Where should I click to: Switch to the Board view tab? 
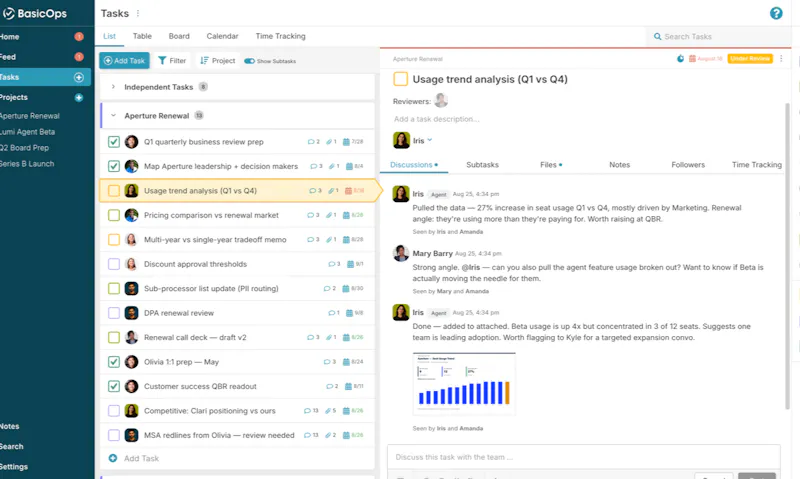[179, 36]
